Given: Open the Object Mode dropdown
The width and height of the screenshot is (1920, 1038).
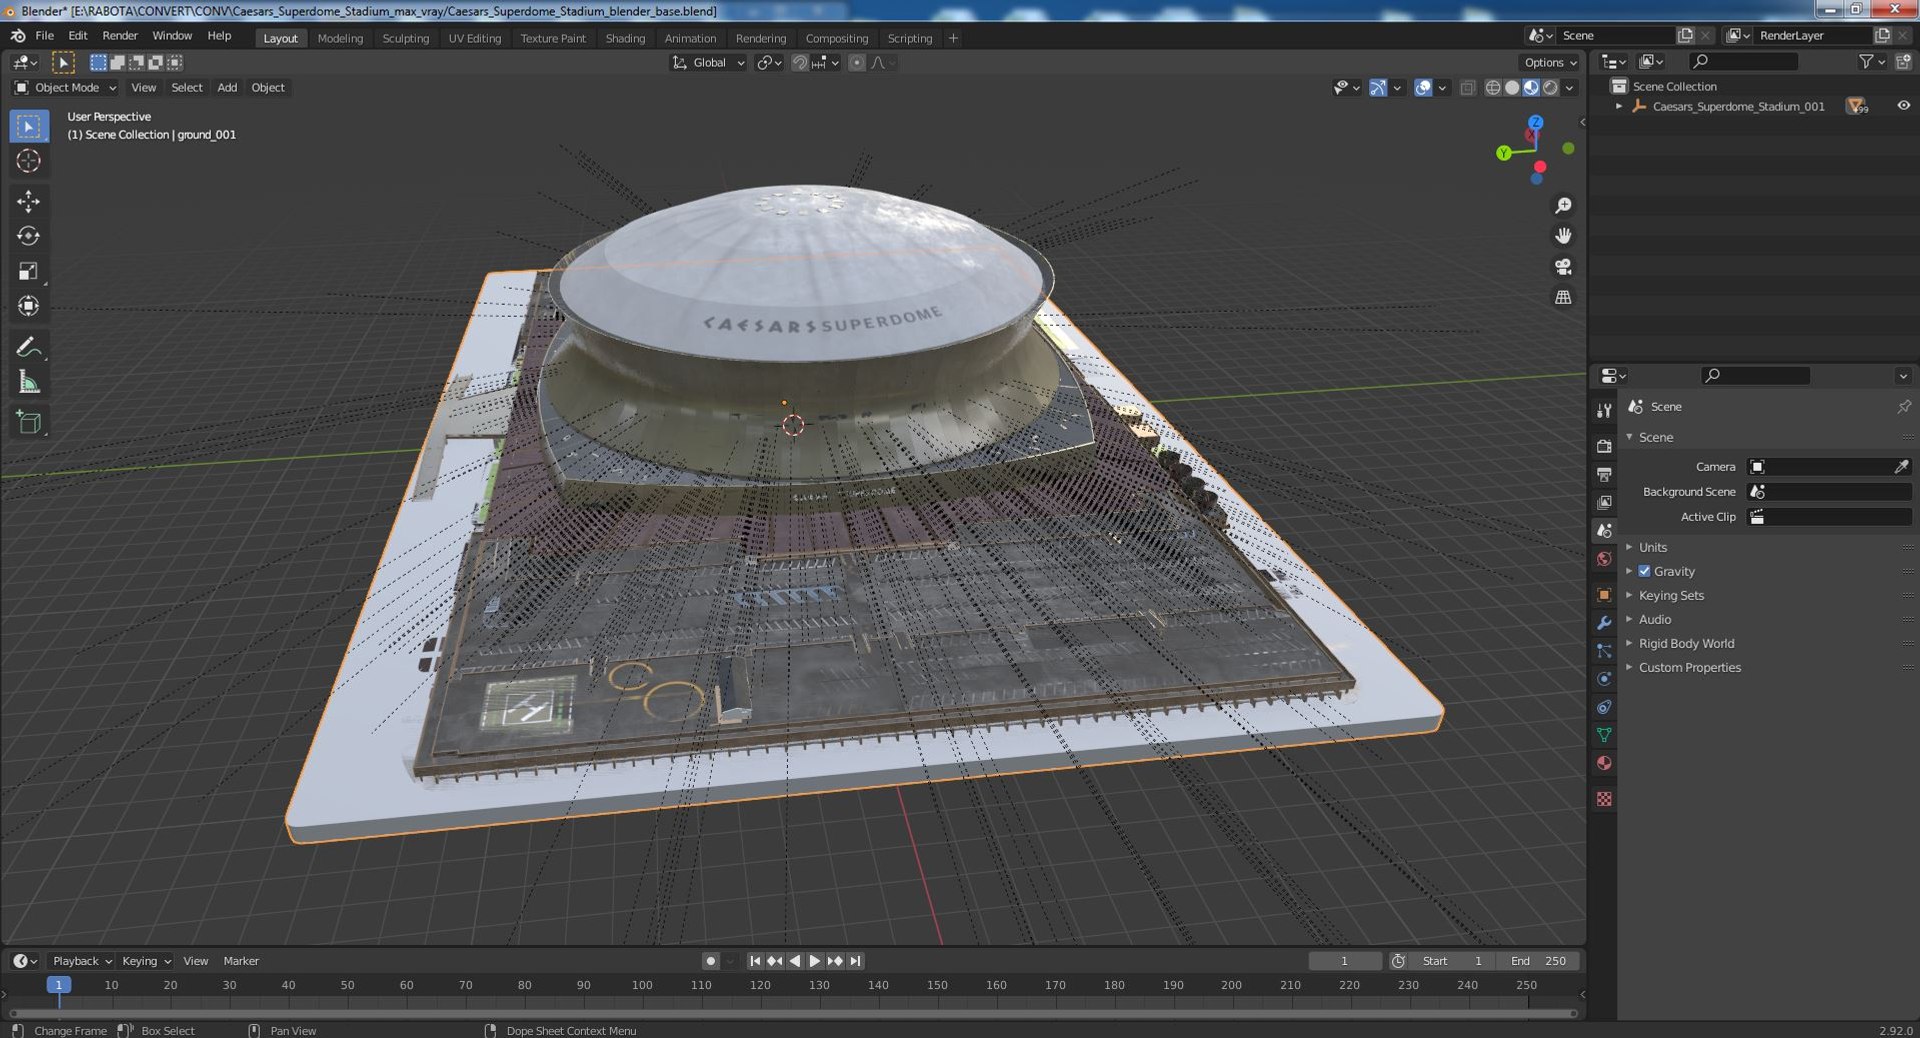Looking at the screenshot, I should point(66,88).
